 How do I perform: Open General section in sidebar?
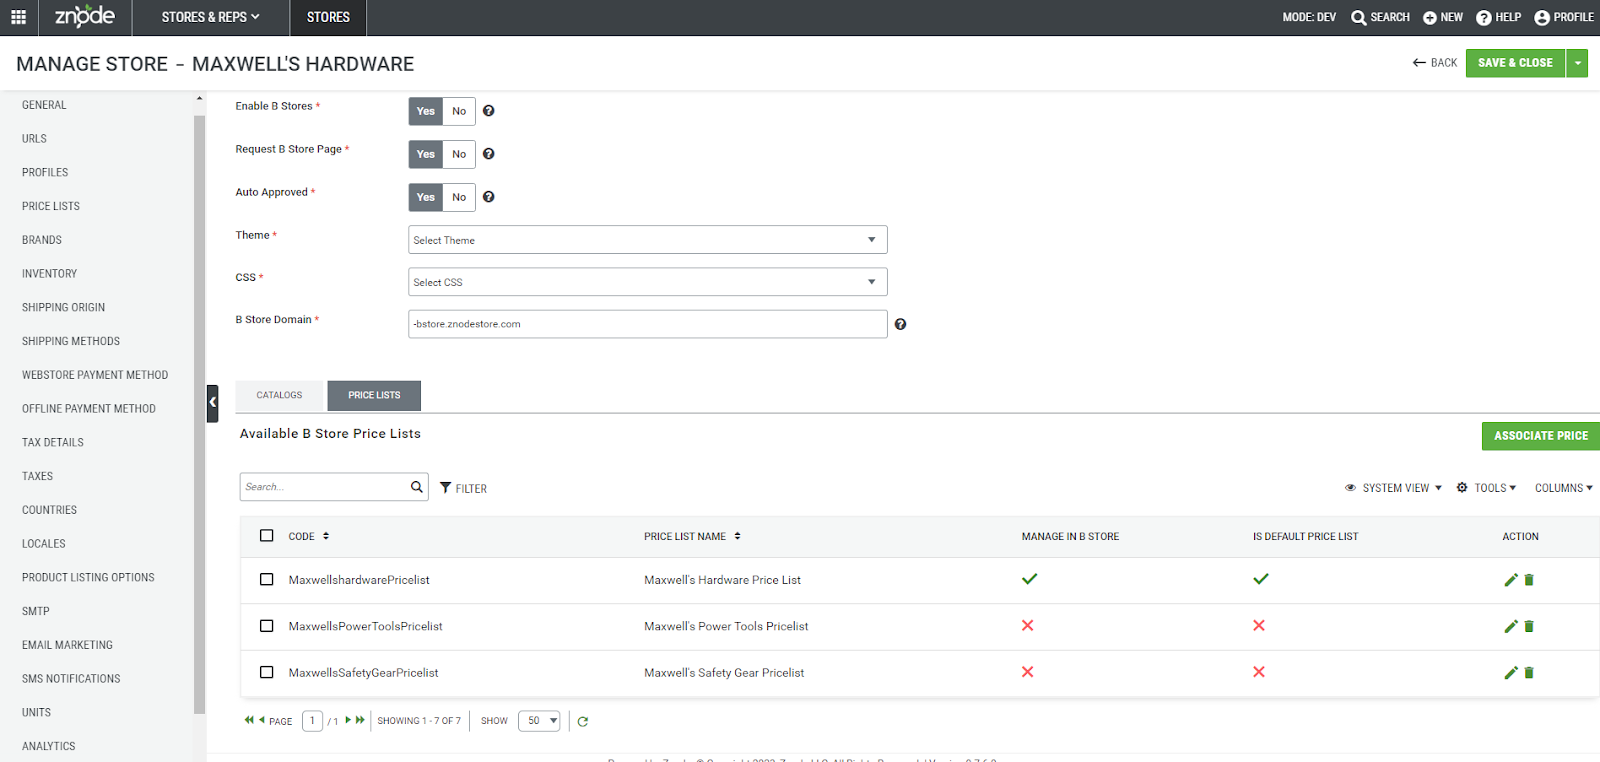(44, 105)
